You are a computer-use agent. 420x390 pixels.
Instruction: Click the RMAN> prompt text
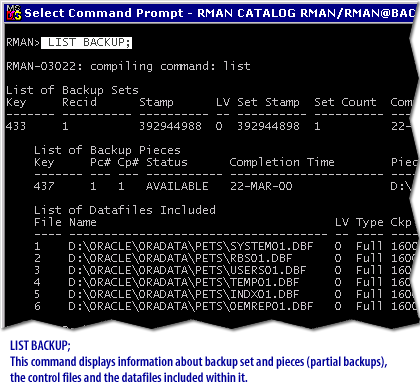click(23, 42)
